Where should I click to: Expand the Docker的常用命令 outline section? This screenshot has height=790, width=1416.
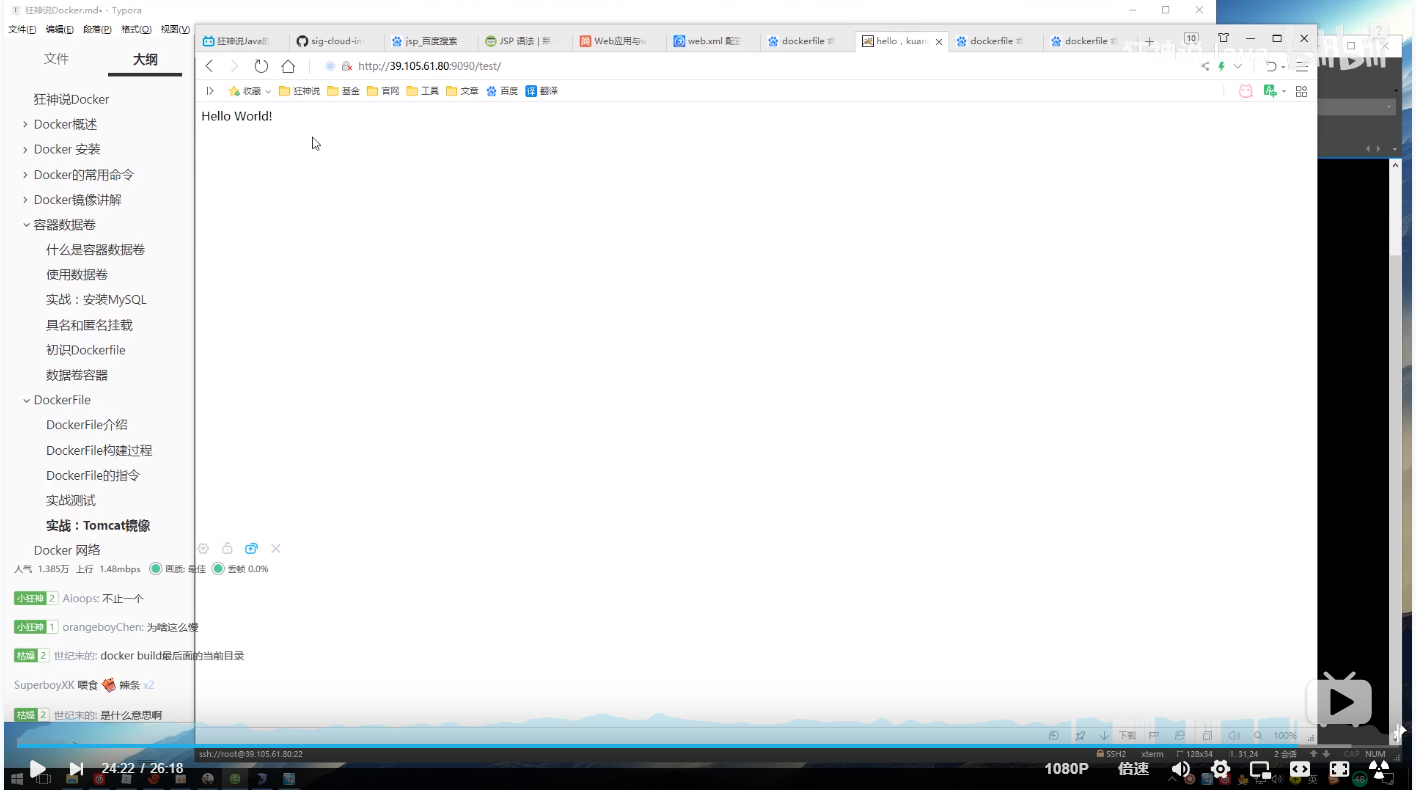coord(25,174)
